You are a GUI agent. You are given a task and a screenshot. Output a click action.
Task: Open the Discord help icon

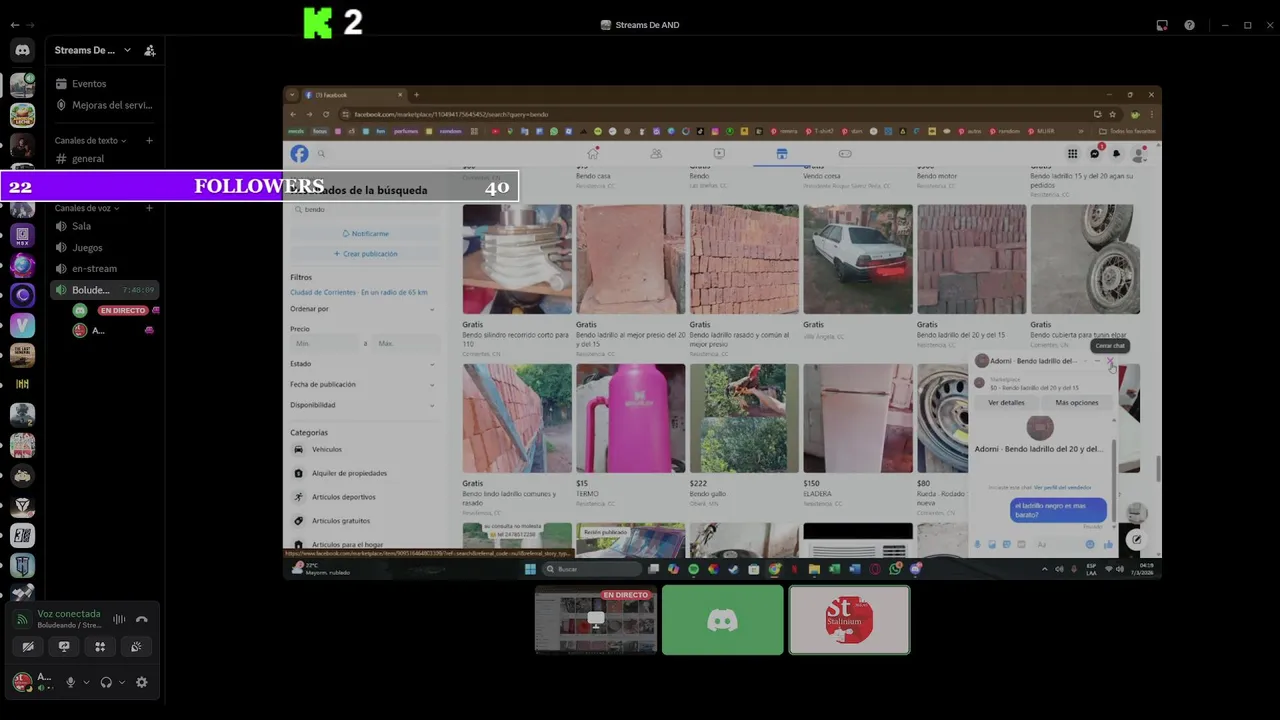tap(1189, 25)
